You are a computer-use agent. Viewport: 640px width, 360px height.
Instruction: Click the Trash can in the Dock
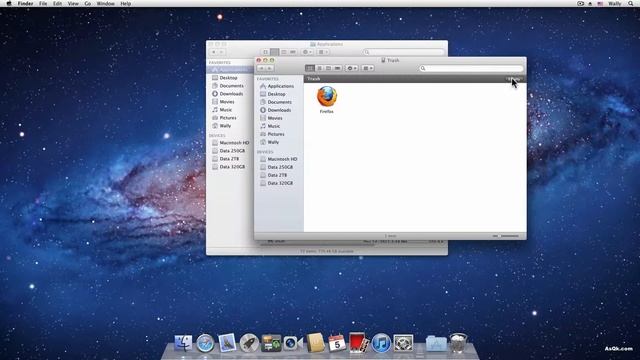(x=458, y=343)
